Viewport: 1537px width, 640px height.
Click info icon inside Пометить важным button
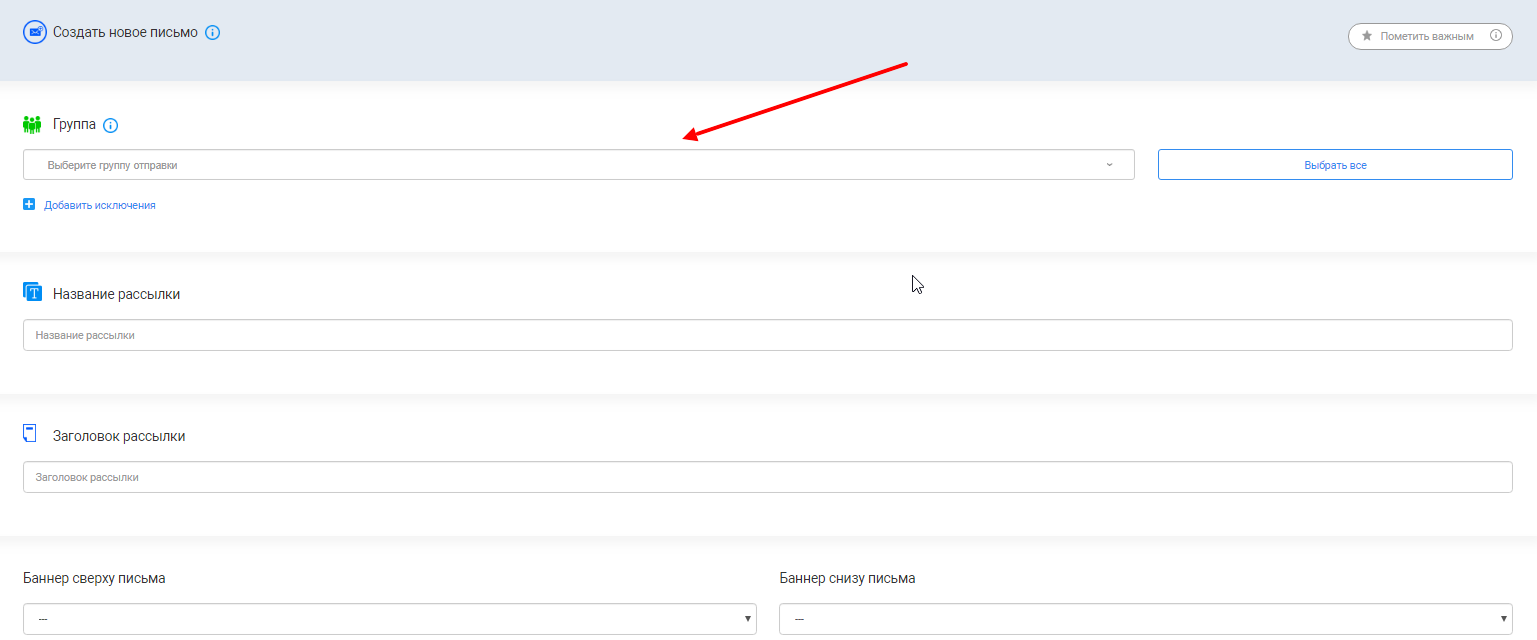[x=1496, y=36]
